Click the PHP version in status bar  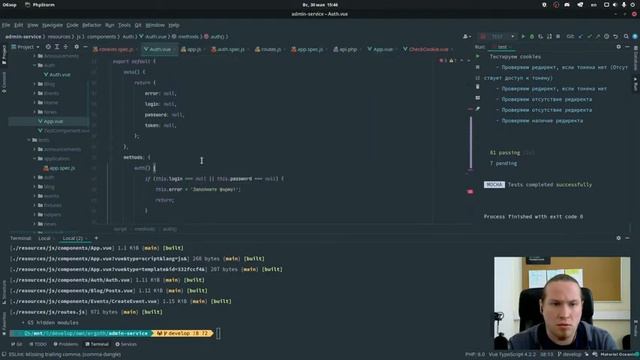pyautogui.click(x=475, y=354)
